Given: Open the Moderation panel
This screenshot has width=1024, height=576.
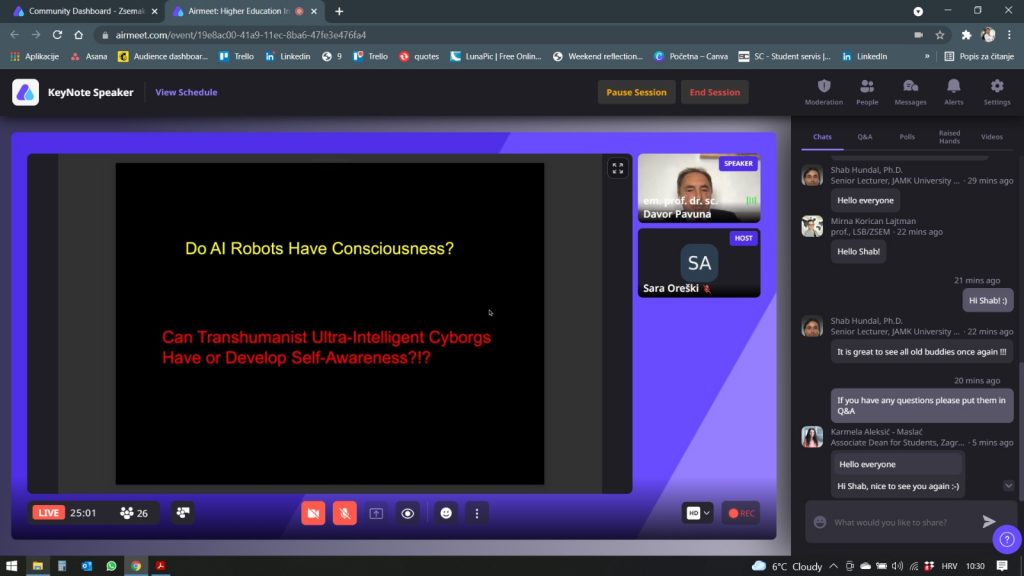Looking at the screenshot, I should tap(824, 92).
